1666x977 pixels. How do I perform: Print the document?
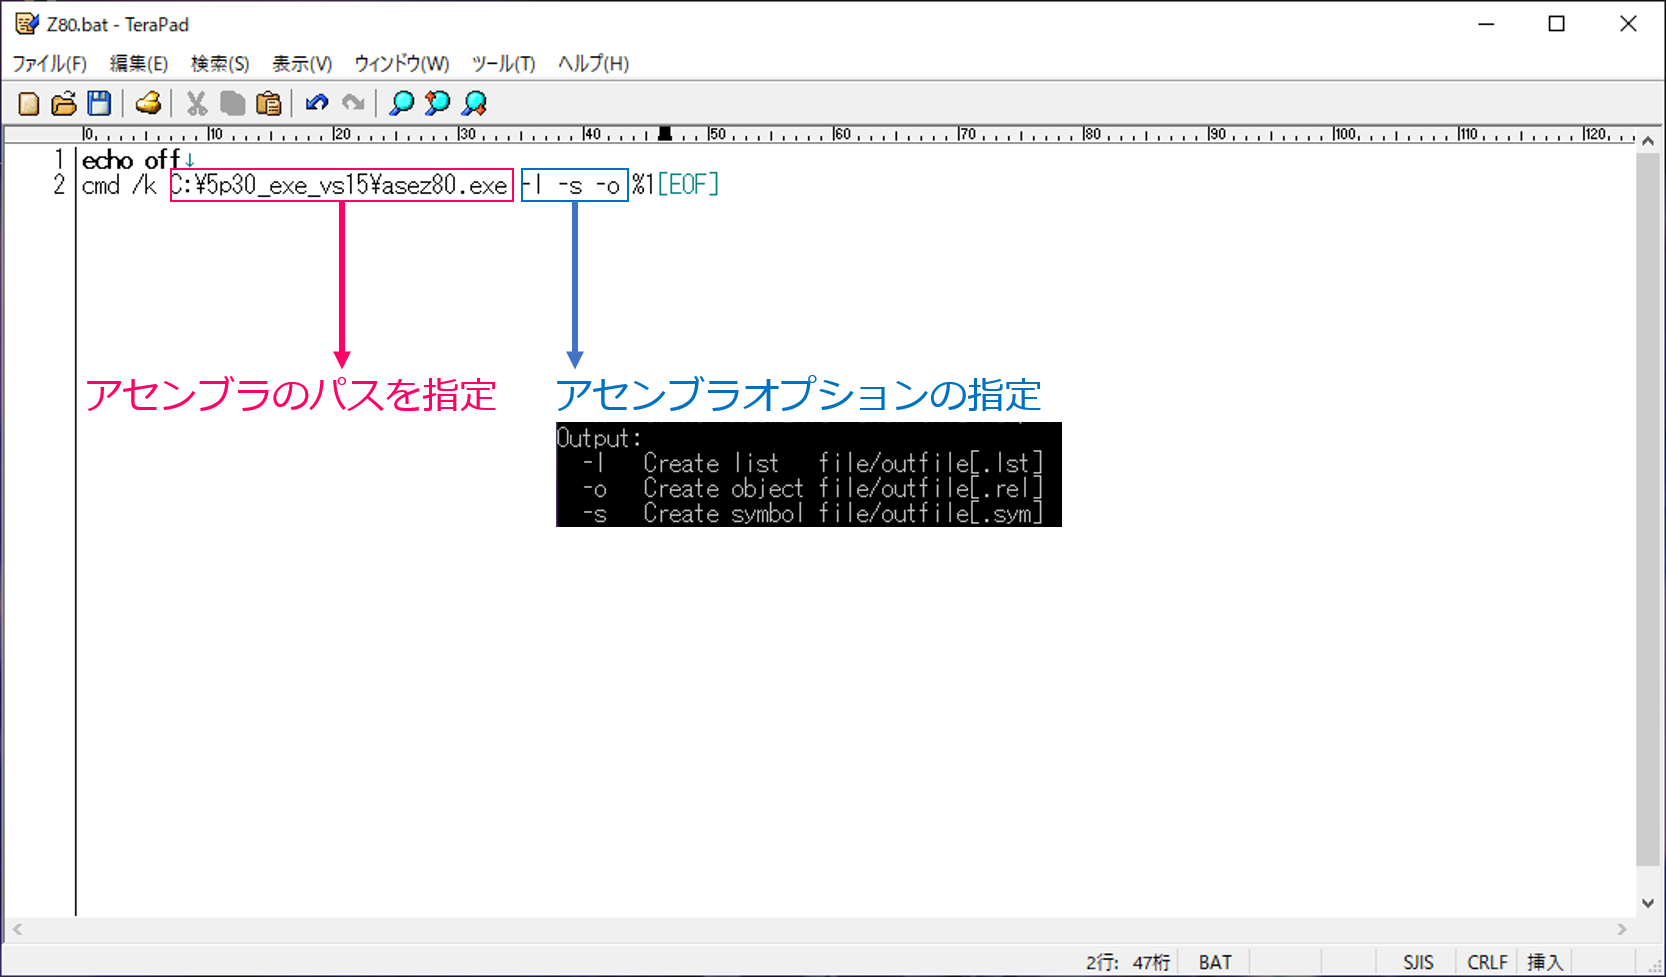pyautogui.click(x=148, y=103)
